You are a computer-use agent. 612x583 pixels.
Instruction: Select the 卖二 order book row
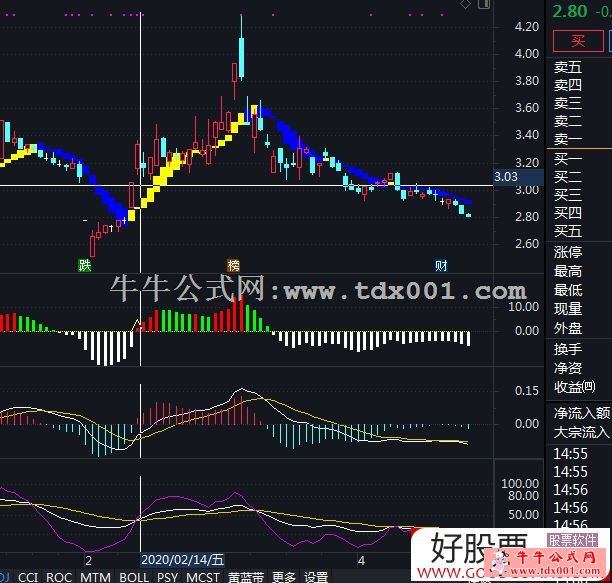click(x=568, y=121)
